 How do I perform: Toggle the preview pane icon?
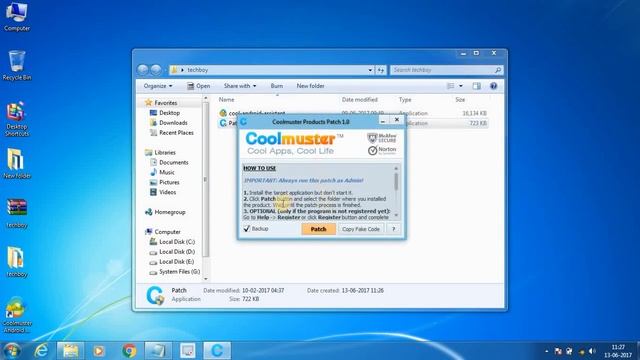476,86
